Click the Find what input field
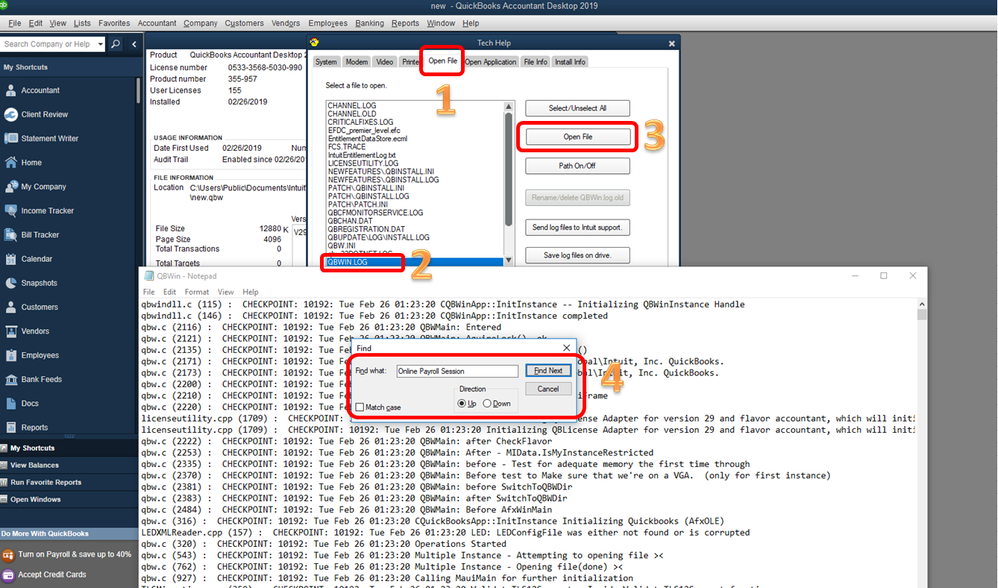Screen dimensions: 998x588 pos(457,371)
